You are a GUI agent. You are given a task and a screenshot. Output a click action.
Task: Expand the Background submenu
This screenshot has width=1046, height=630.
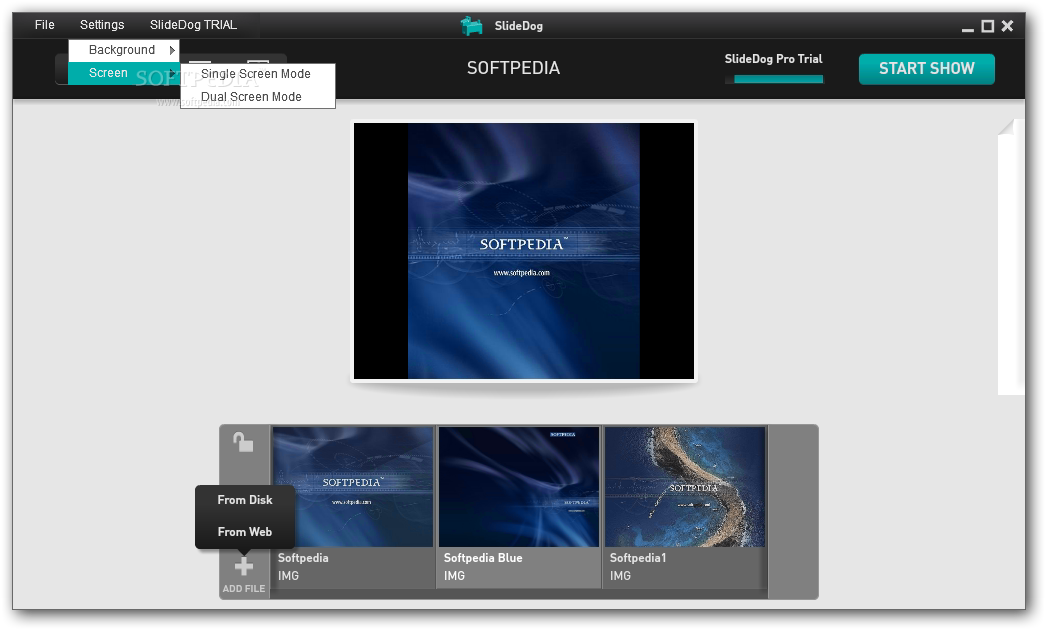123,50
